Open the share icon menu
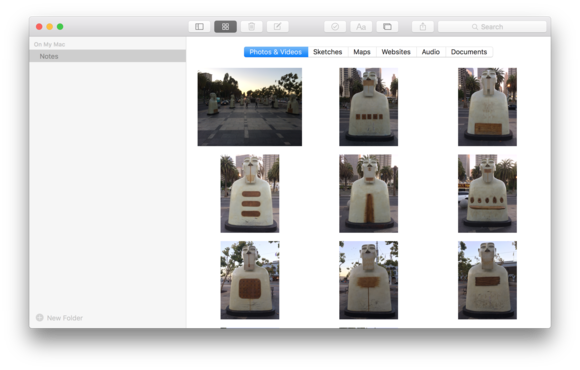580x370 pixels. [423, 27]
